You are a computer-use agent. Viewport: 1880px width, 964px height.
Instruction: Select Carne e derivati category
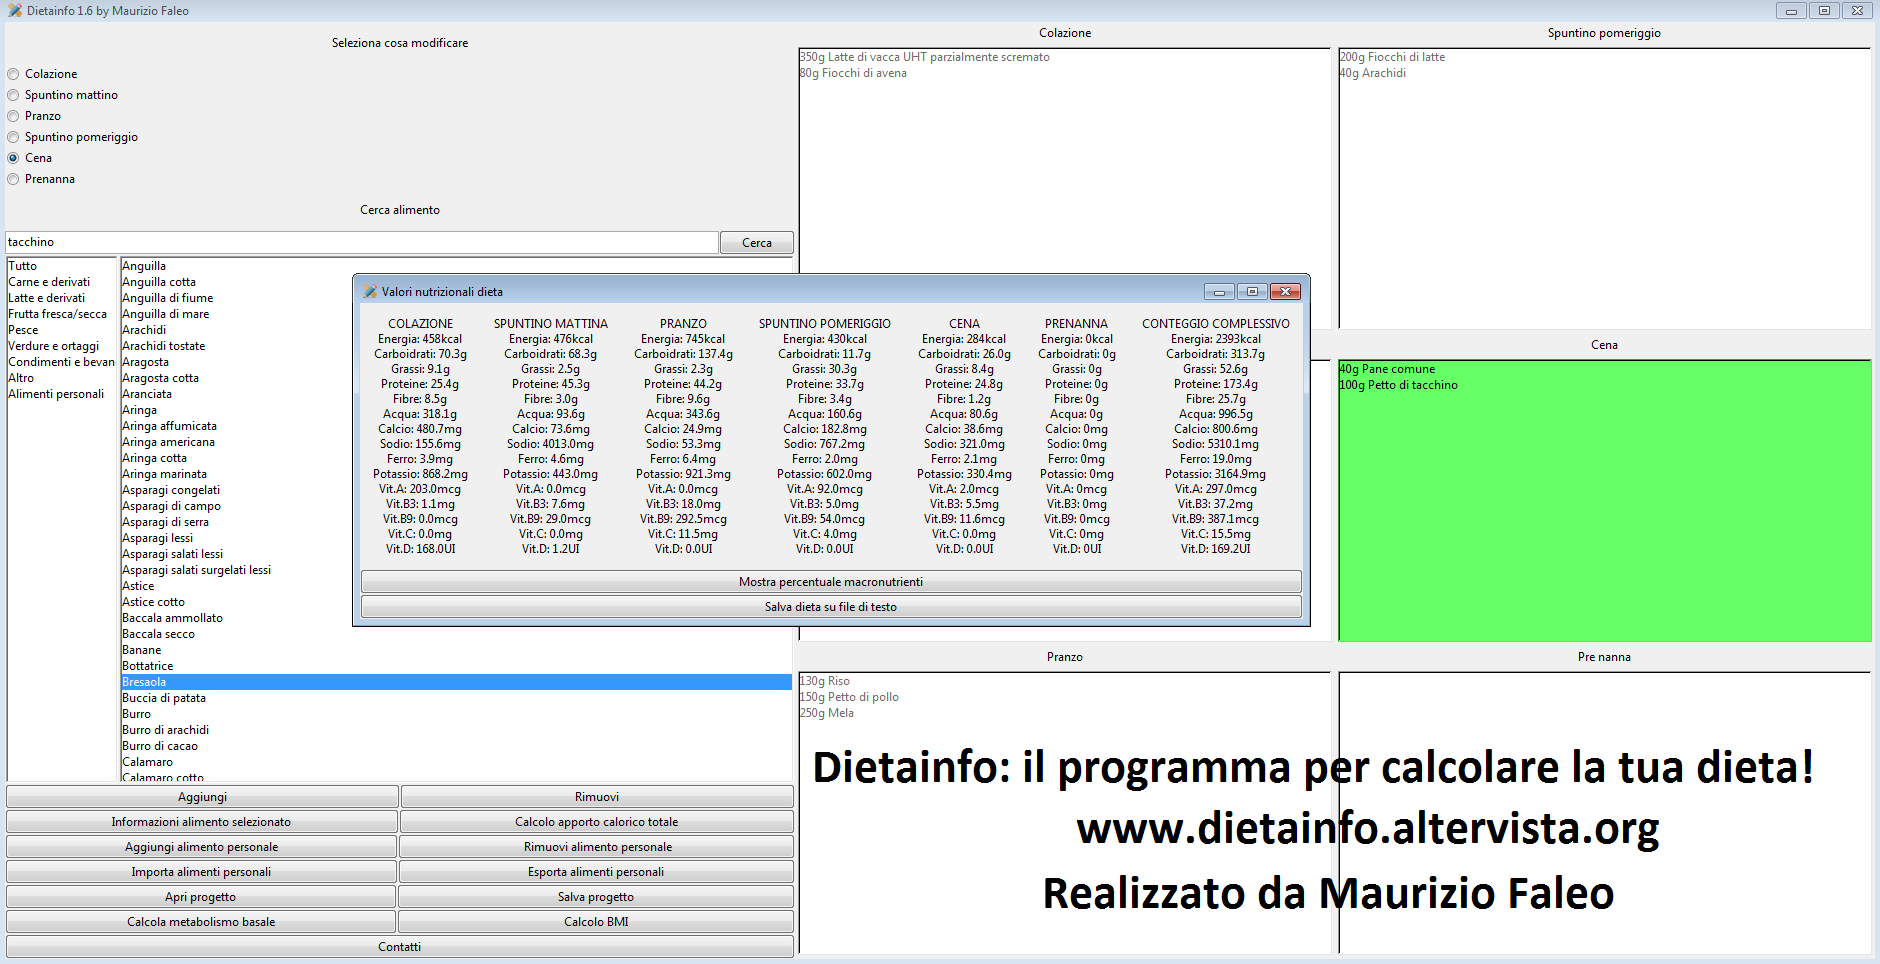pos(49,282)
